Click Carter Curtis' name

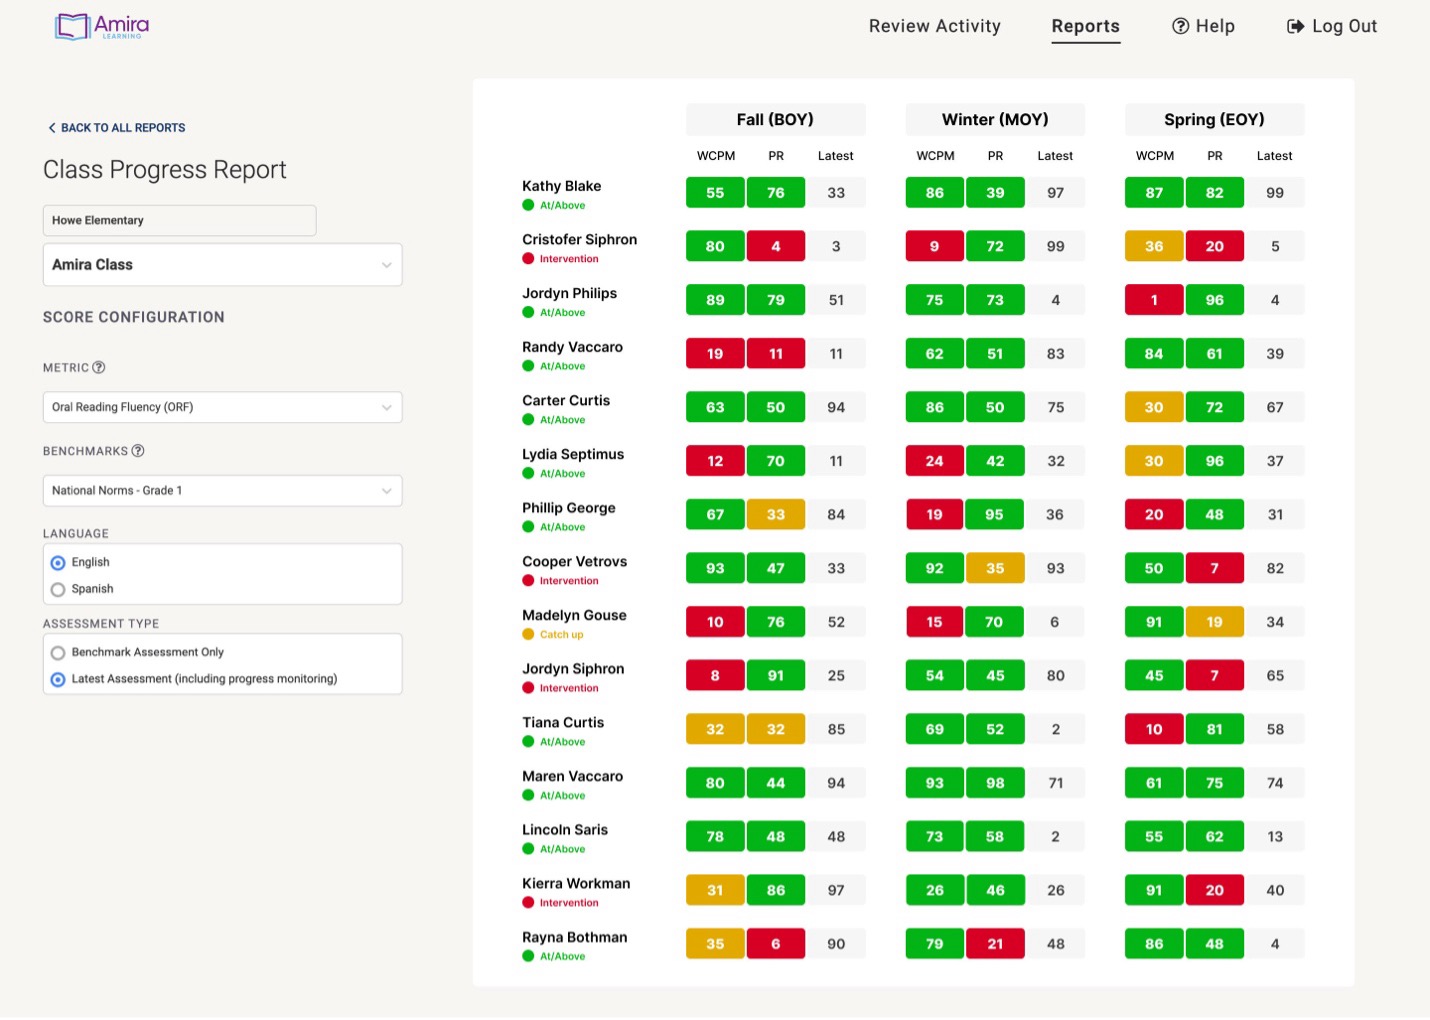(566, 401)
